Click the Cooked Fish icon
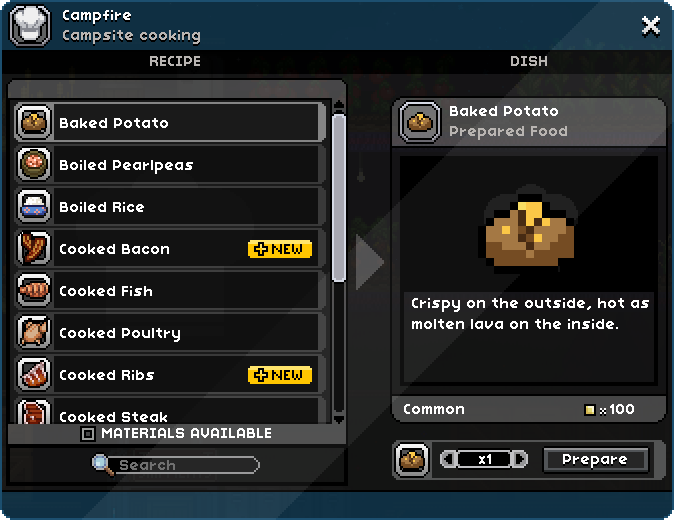This screenshot has width=674, height=520. point(34,290)
